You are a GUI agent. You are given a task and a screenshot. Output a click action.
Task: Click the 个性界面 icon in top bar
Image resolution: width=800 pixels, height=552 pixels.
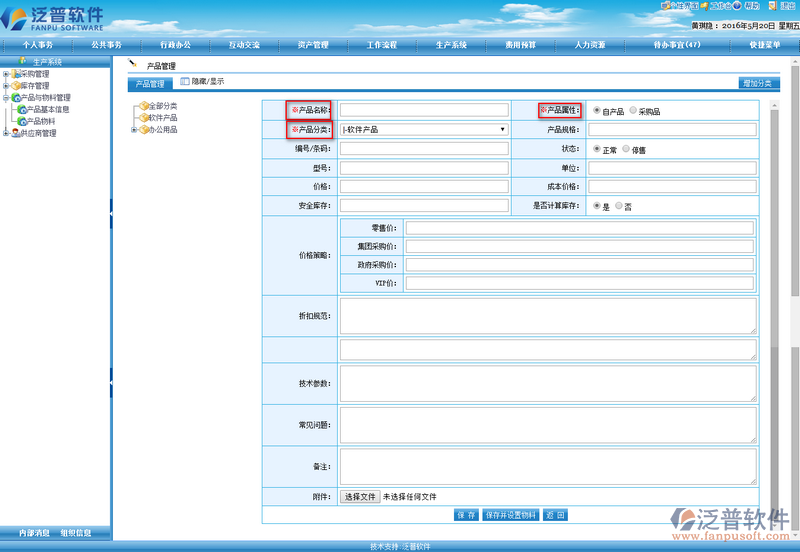coord(667,6)
